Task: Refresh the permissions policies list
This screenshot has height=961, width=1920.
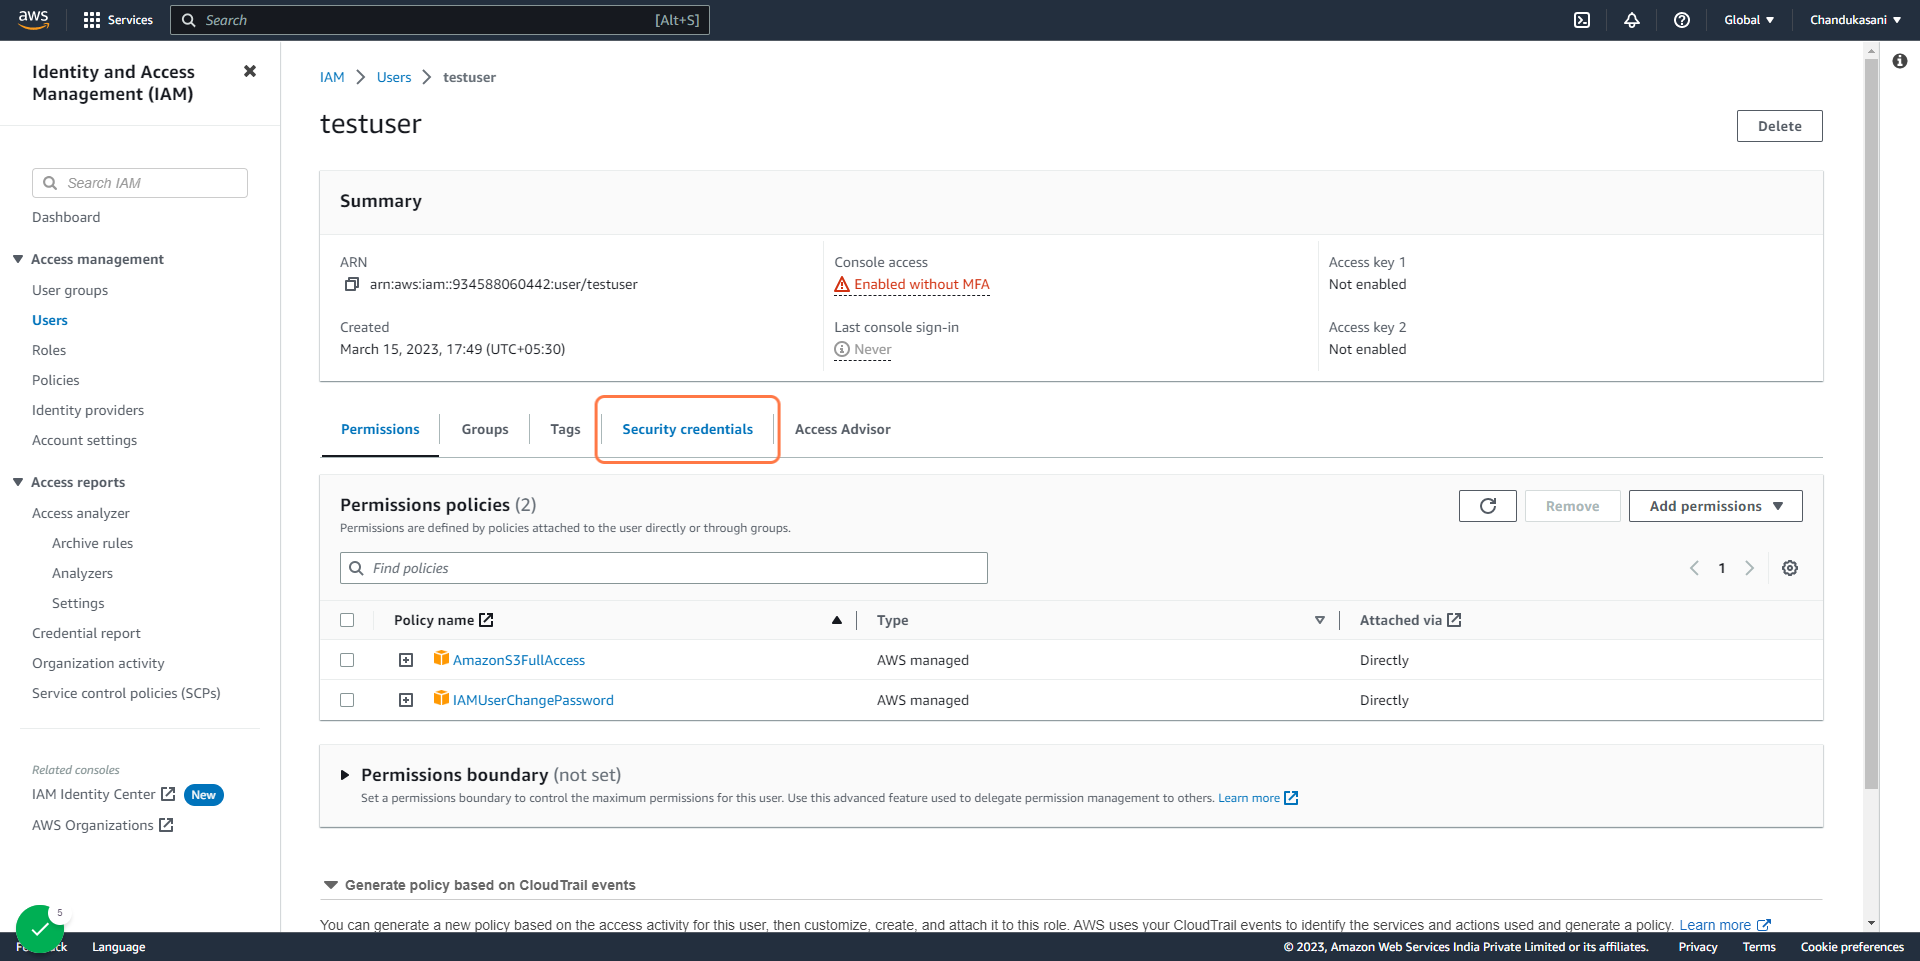Action: 1488,506
